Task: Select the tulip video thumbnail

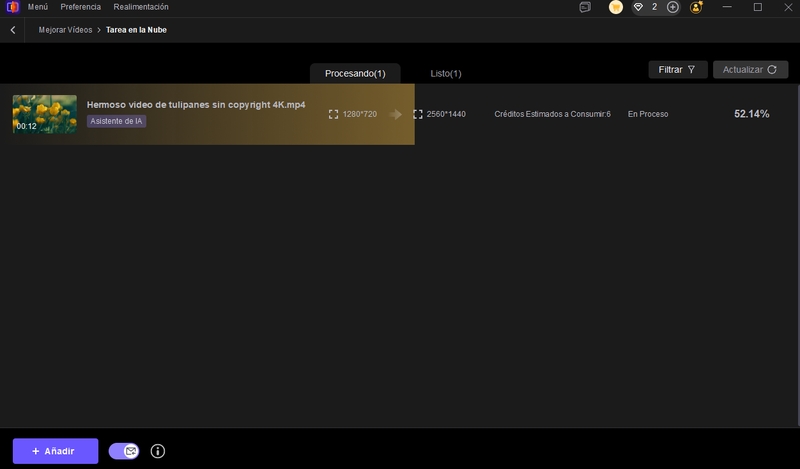Action: pos(44,114)
